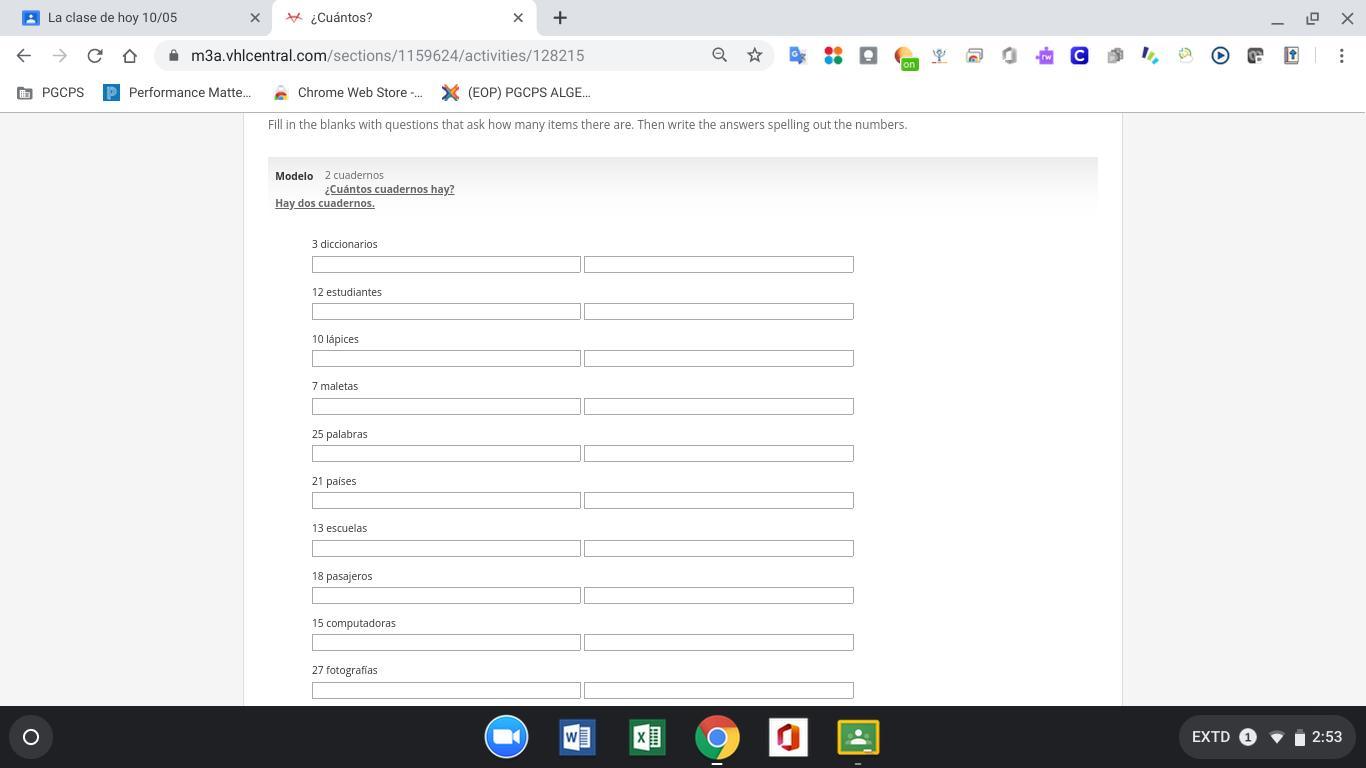Select the '¿Cuántos?' tab
The height and width of the screenshot is (768, 1366).
coord(405,18)
